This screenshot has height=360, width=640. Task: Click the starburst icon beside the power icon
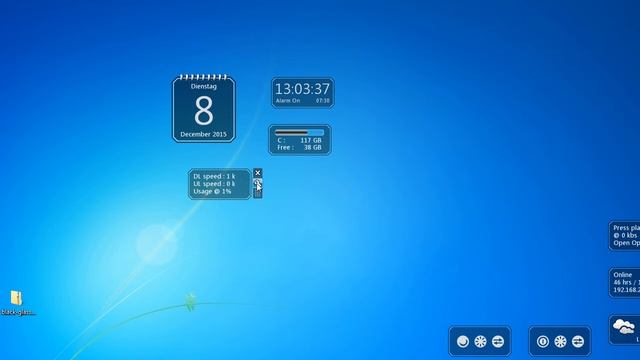click(x=560, y=341)
